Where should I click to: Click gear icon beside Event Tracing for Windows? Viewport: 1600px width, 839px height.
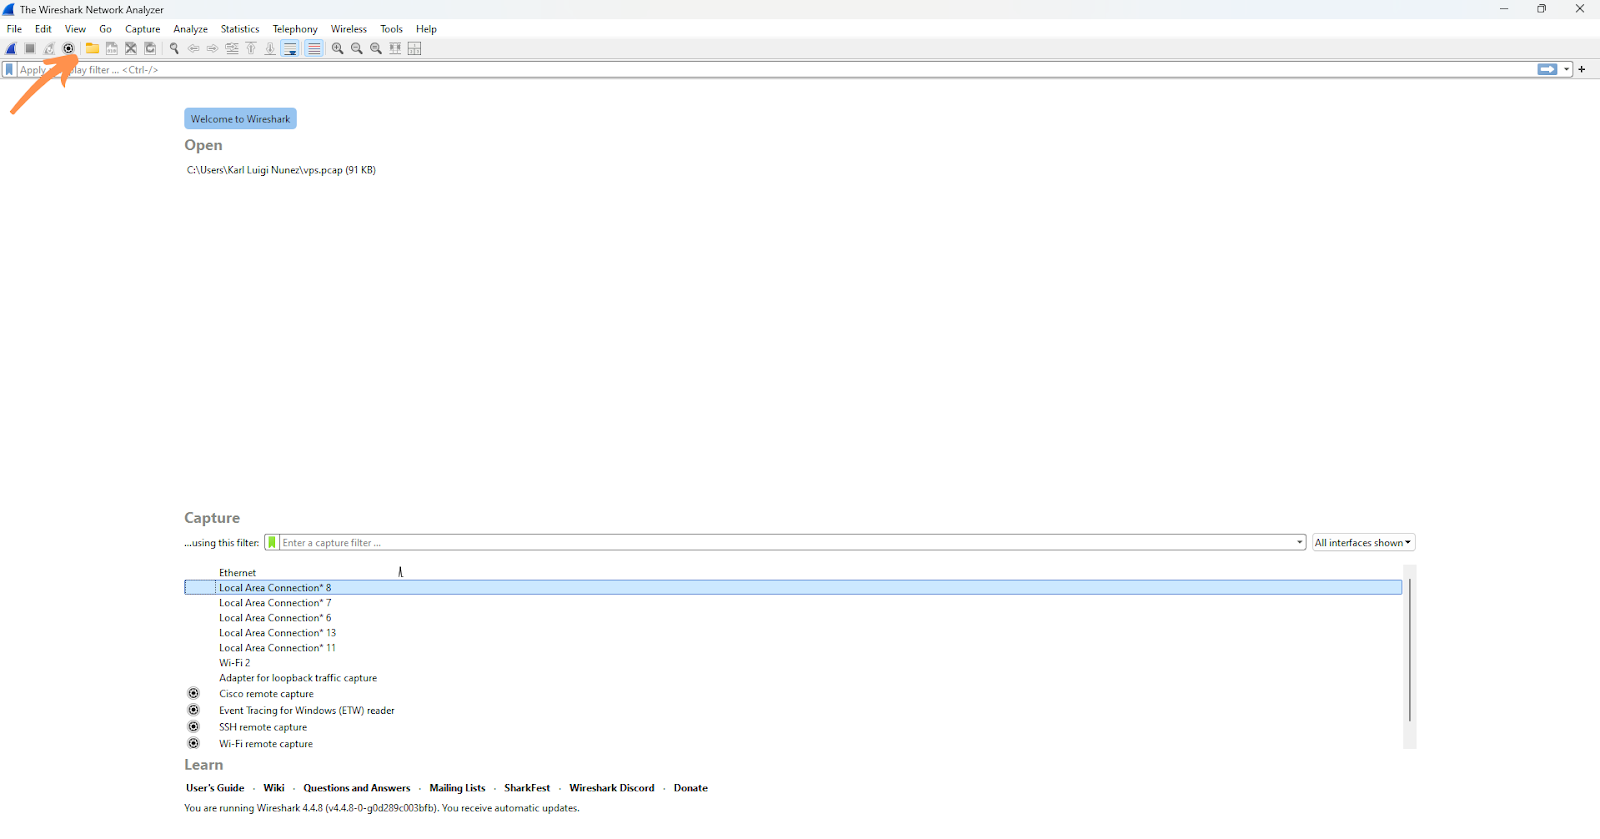coord(194,710)
